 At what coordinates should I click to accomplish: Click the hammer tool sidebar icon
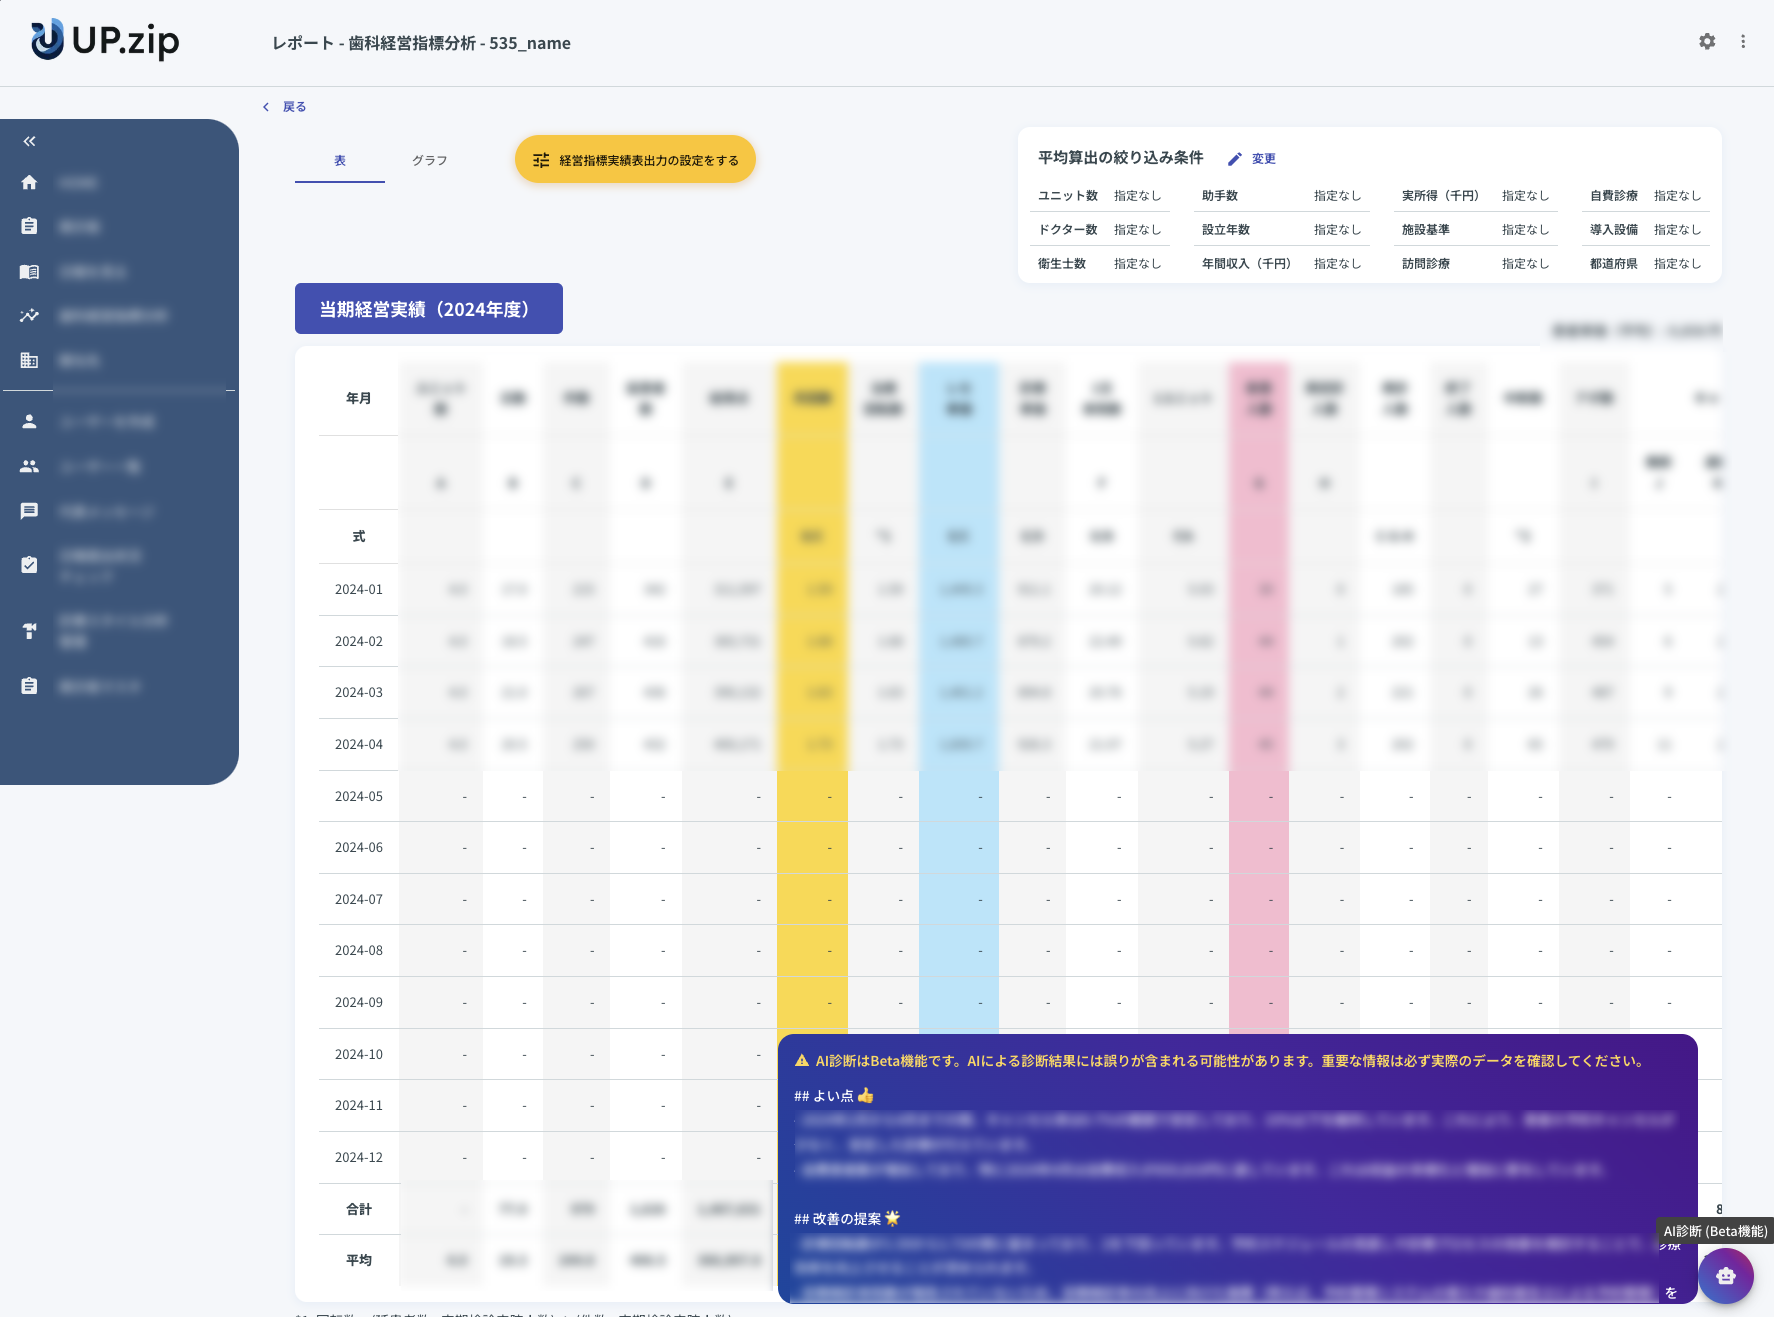(x=29, y=630)
